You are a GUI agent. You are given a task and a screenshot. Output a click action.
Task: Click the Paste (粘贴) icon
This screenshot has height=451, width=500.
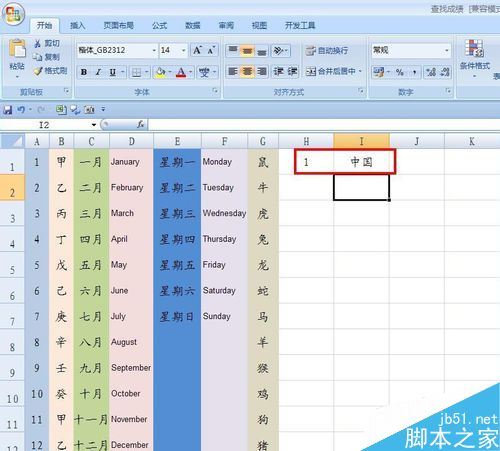pos(17,49)
